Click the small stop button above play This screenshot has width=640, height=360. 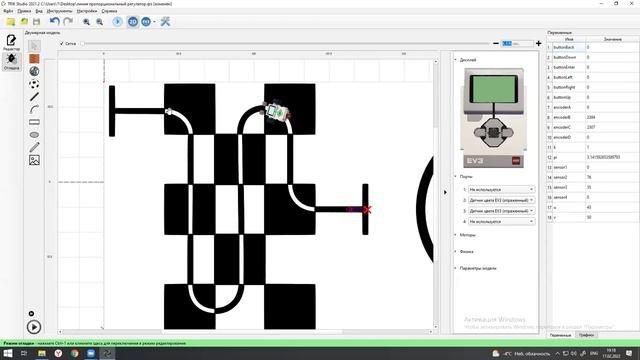31,313
